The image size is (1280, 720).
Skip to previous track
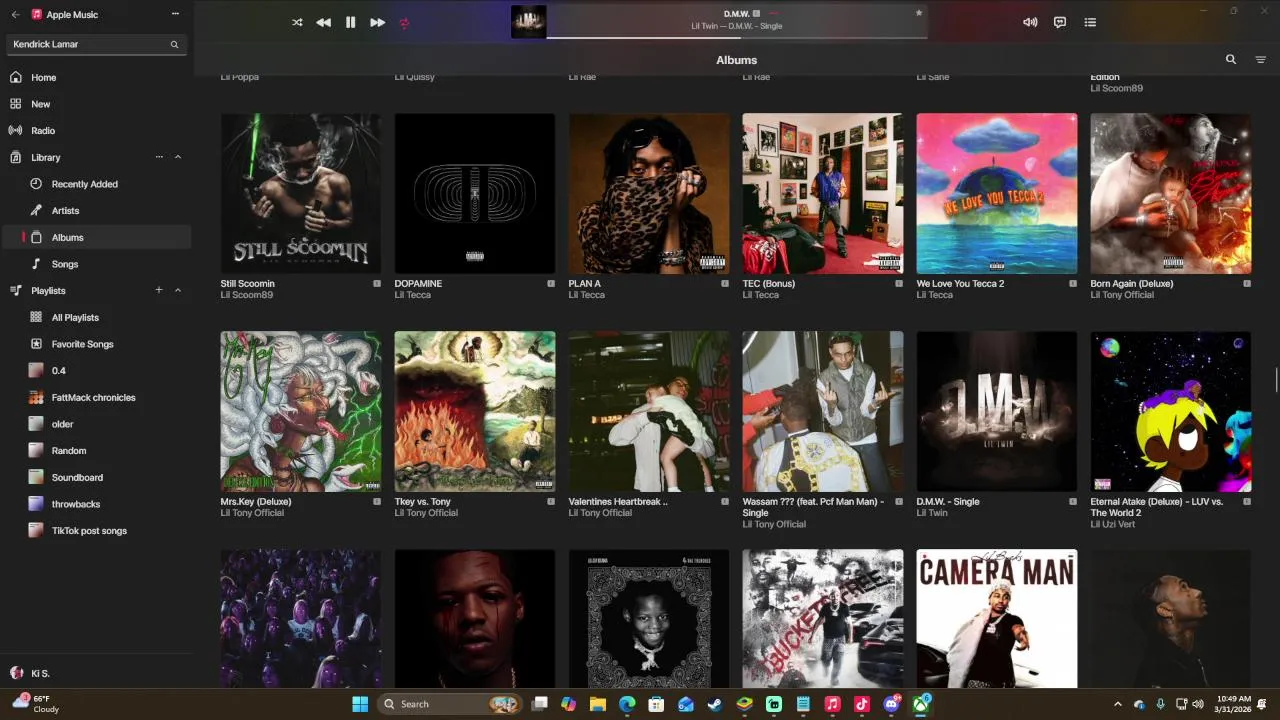point(323,22)
